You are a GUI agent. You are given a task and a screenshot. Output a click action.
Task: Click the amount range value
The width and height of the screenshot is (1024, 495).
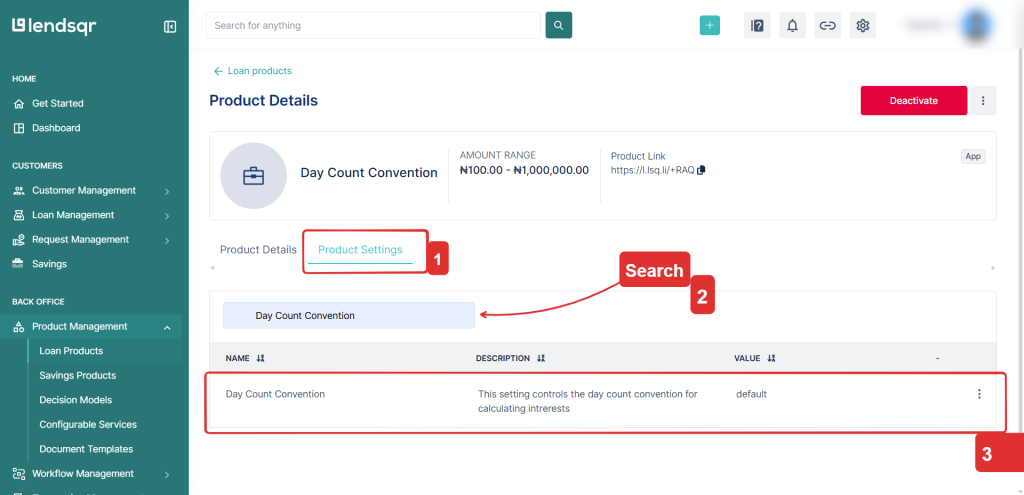point(524,170)
